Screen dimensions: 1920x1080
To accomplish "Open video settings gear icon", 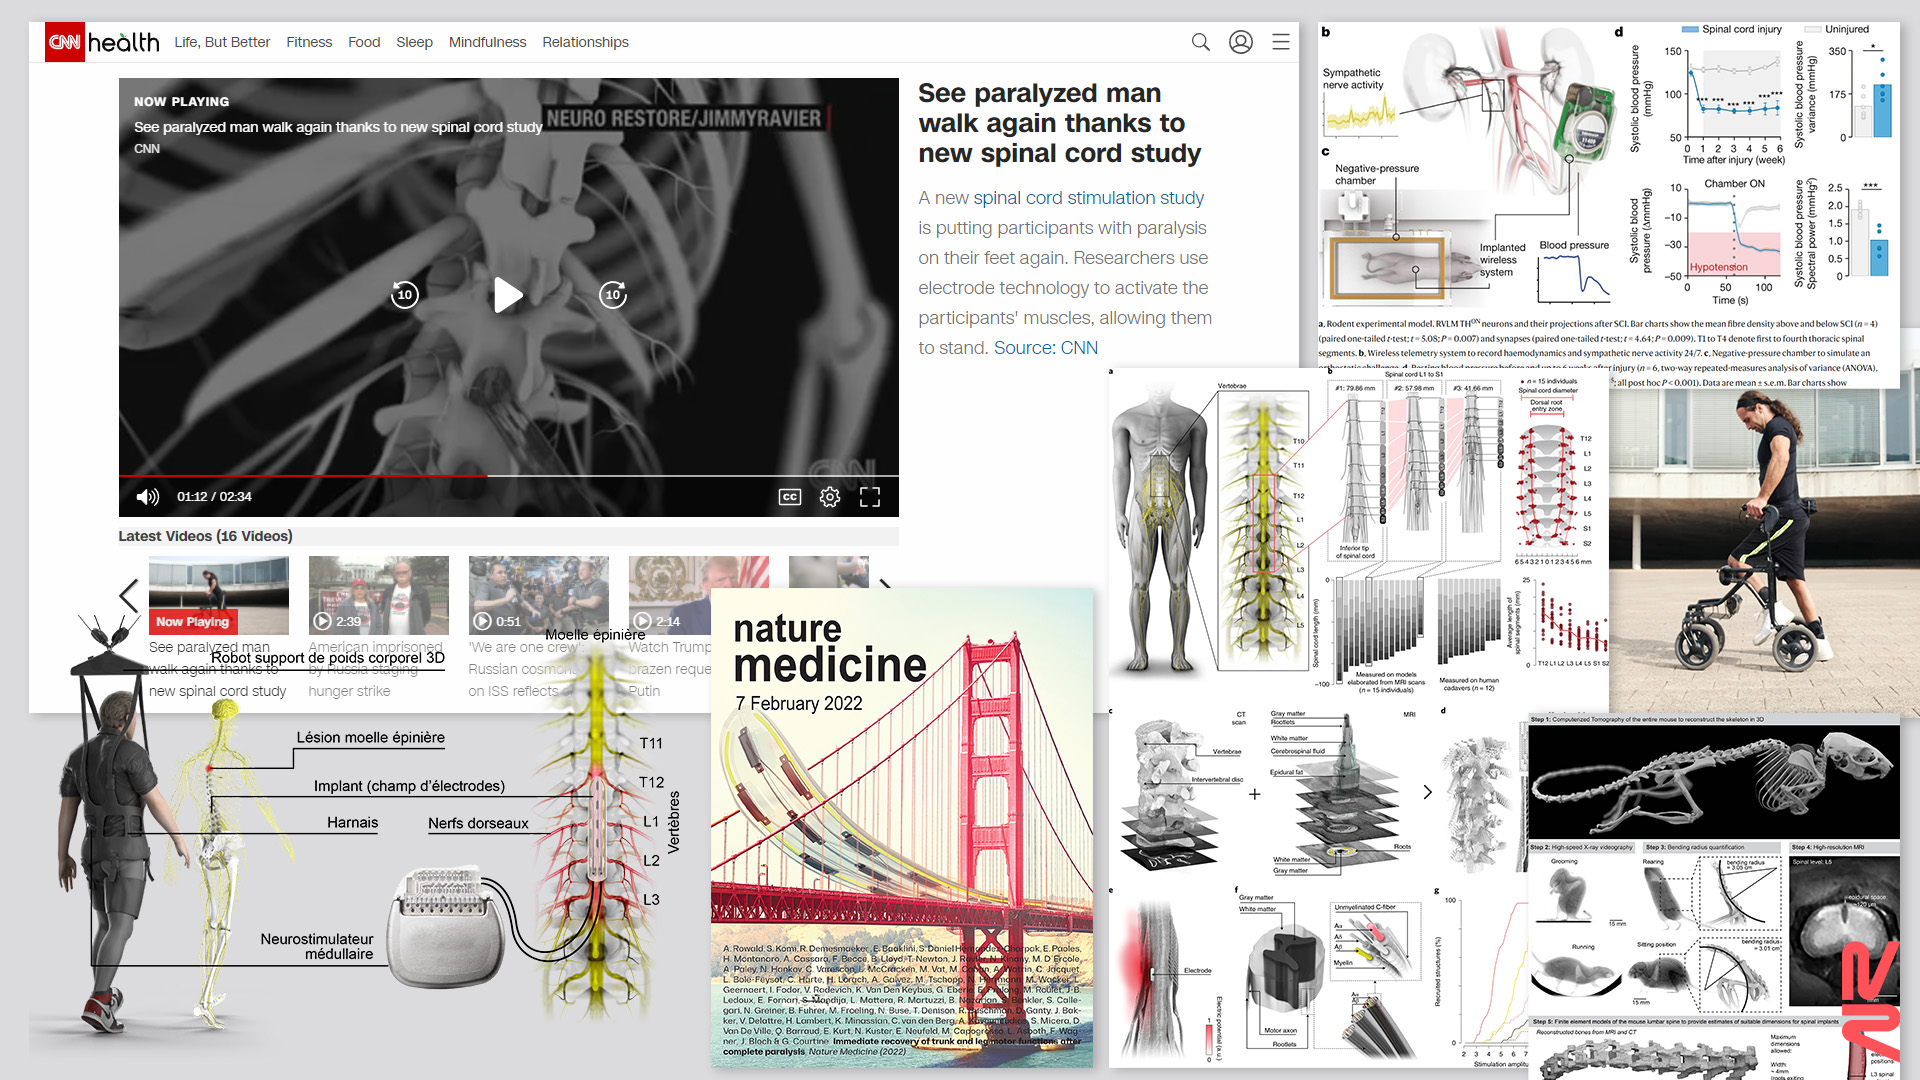I will pos(830,497).
